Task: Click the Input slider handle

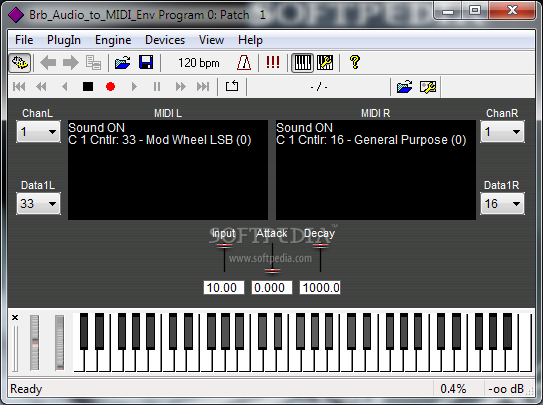Action: (224, 246)
